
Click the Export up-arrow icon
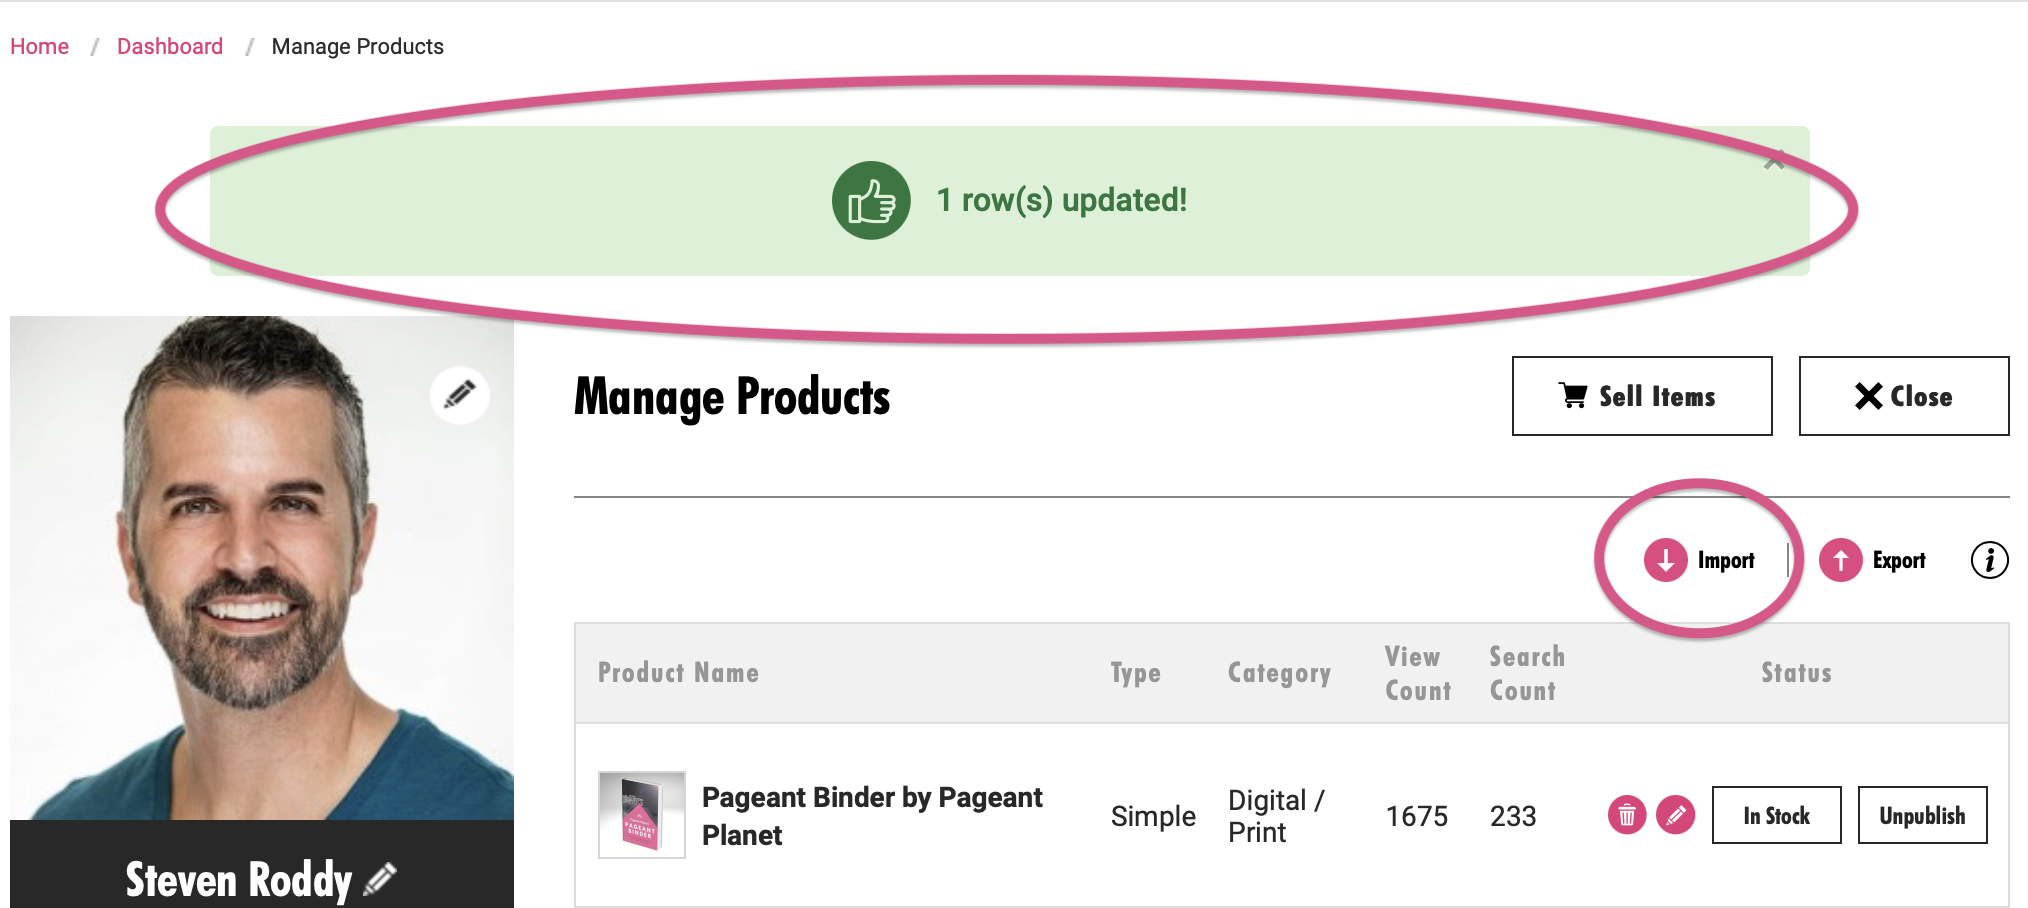click(1840, 560)
